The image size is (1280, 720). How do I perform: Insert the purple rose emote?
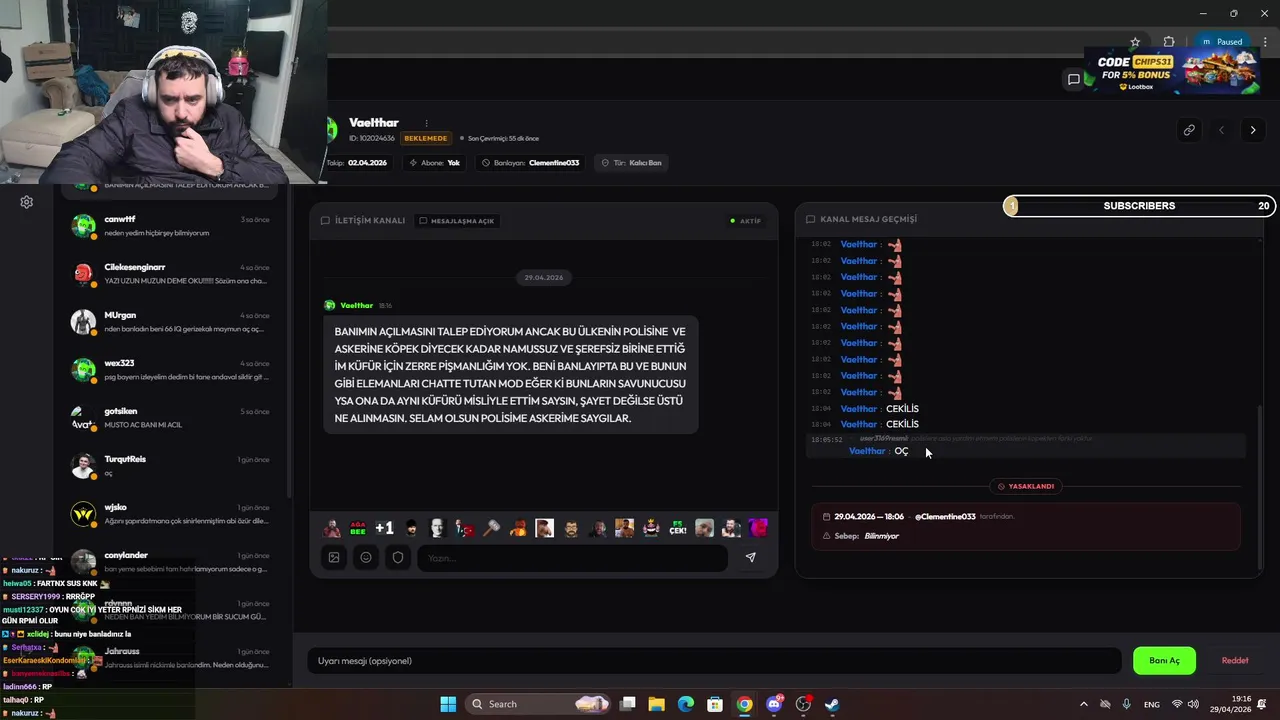coord(758,528)
